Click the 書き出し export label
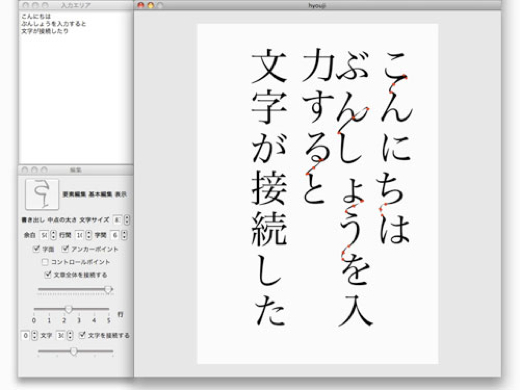 [x=33, y=220]
